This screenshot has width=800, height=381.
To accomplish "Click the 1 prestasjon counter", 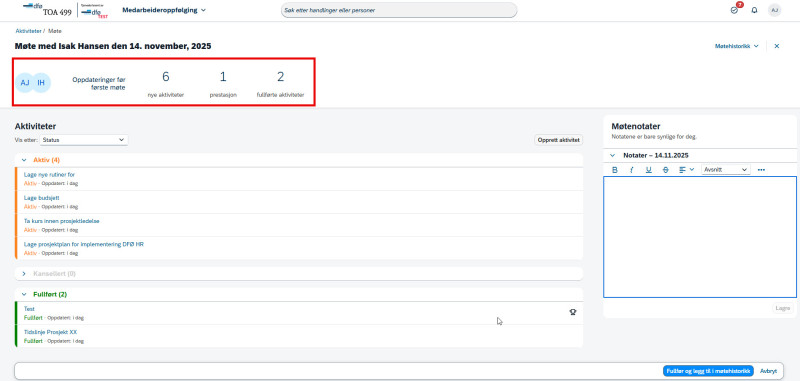I will [223, 84].
